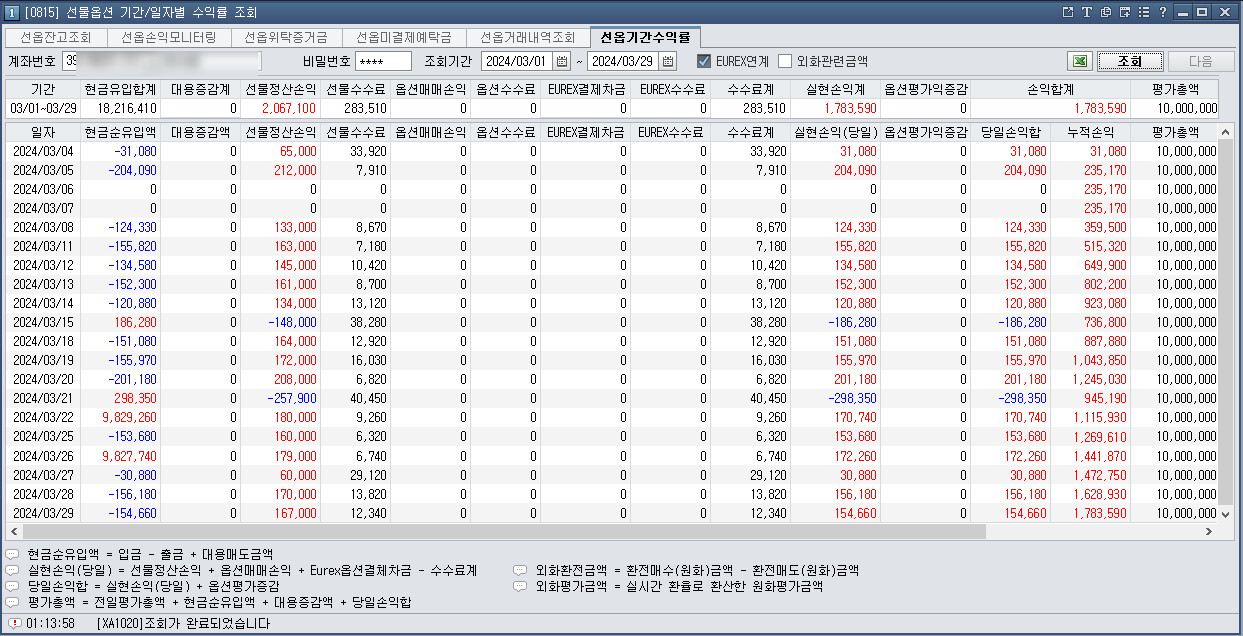Click the 9,827,740 cash inflow cell
This screenshot has height=636, width=1243.
[122, 456]
